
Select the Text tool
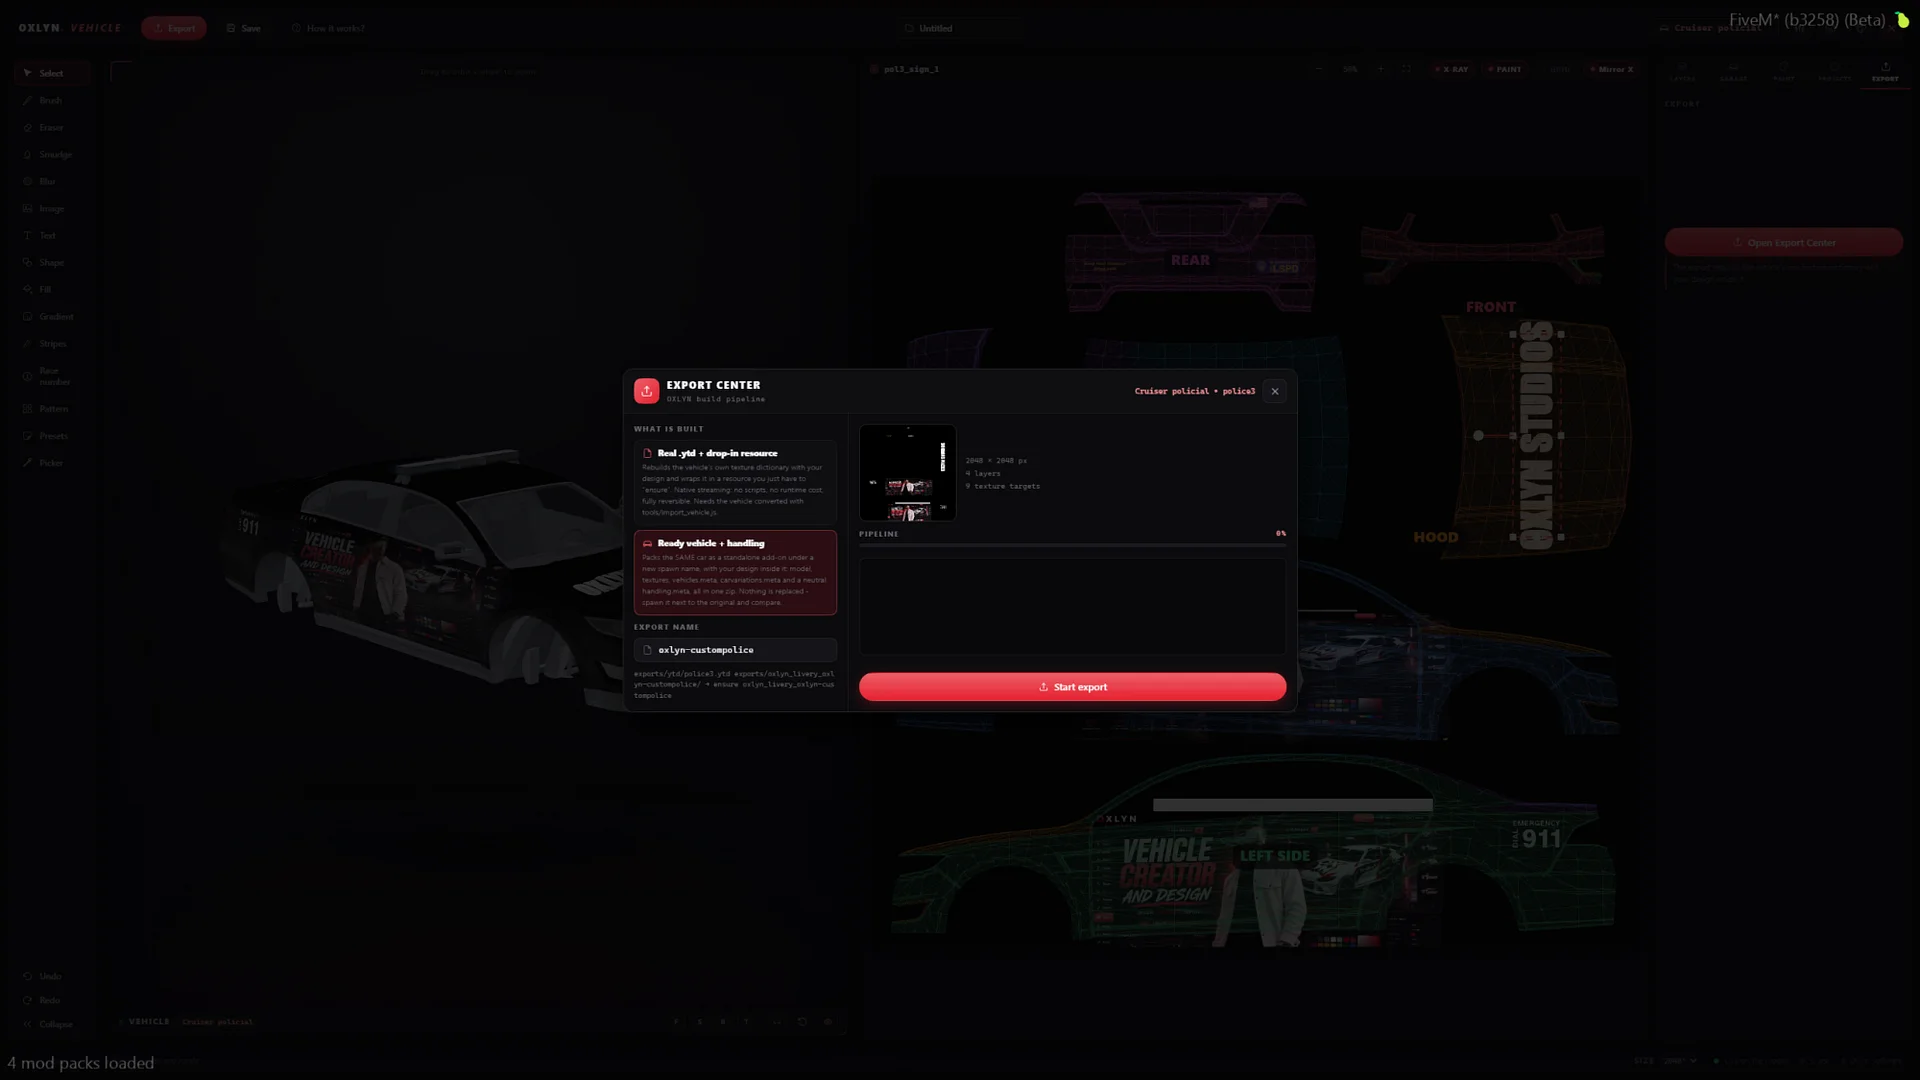coord(52,235)
